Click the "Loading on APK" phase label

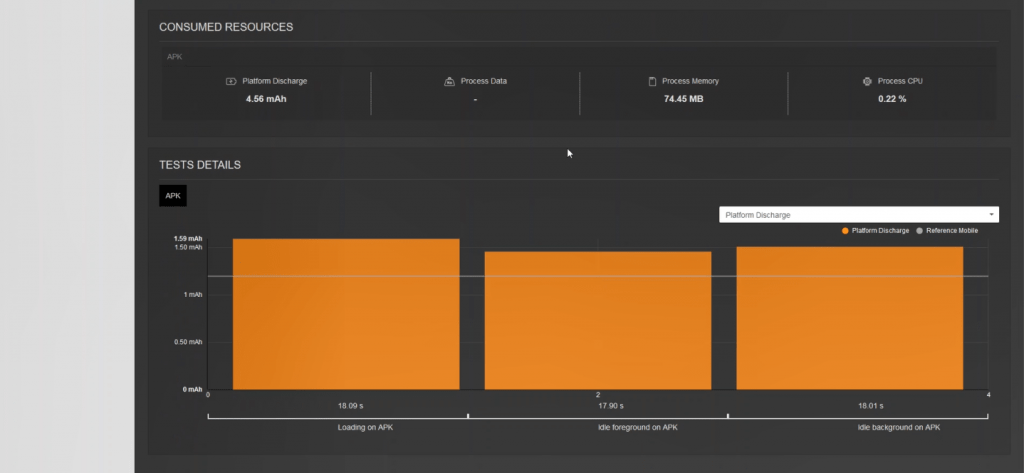pos(337,427)
